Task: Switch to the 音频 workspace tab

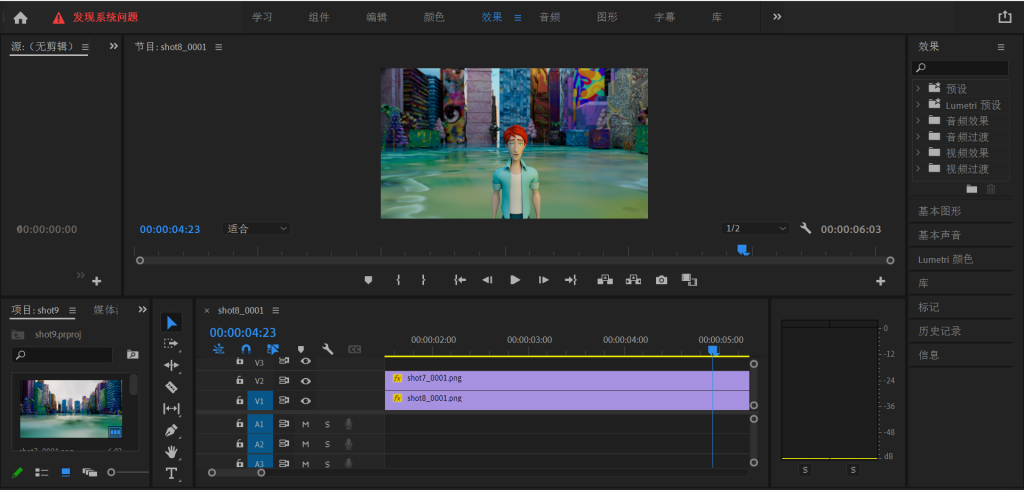Action: 549,18
